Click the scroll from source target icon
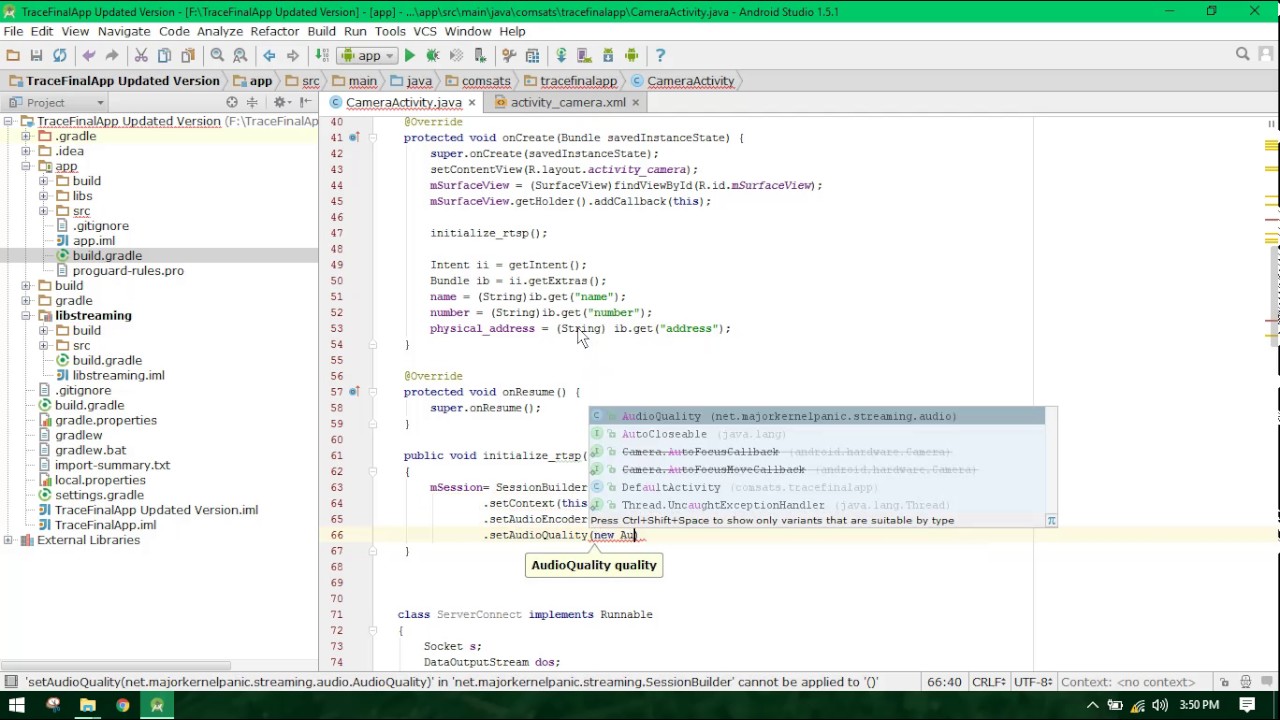The height and width of the screenshot is (720, 1280). [232, 102]
